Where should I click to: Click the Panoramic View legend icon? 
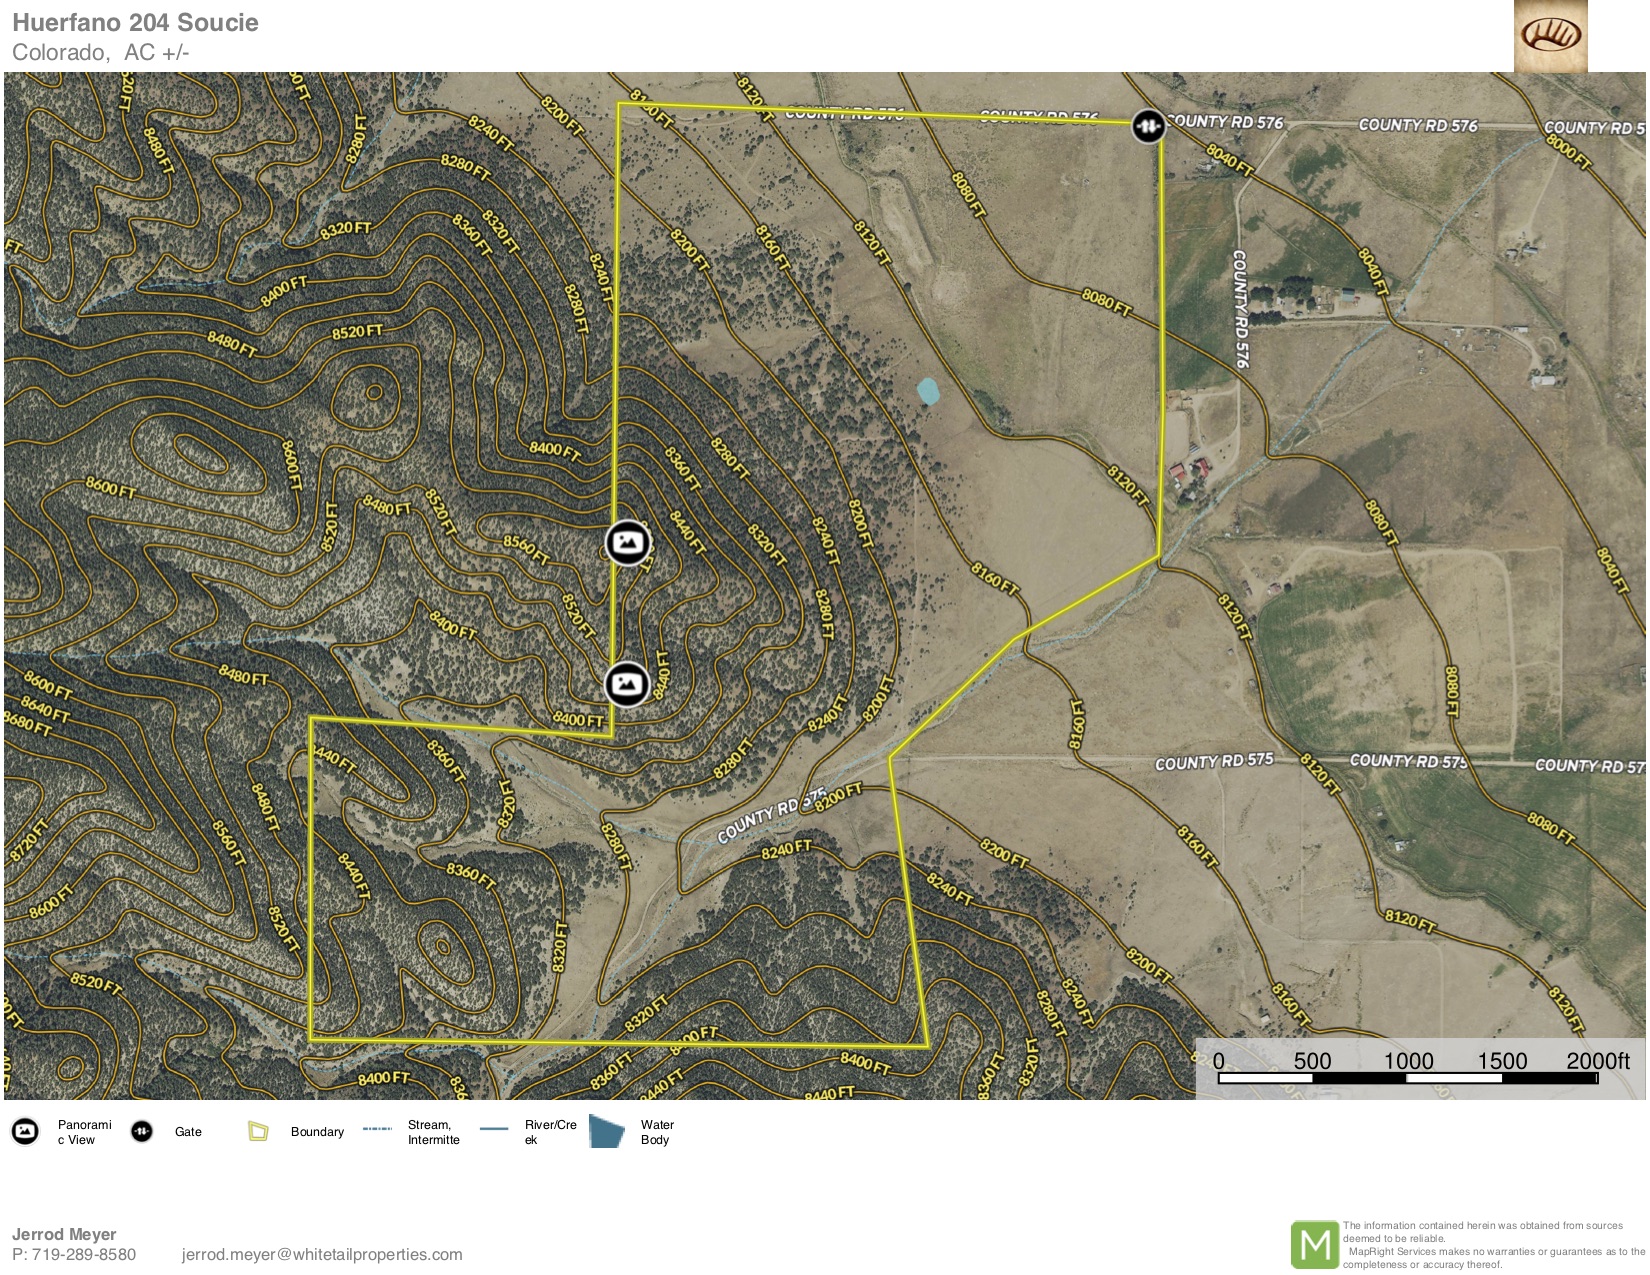coord(25,1132)
